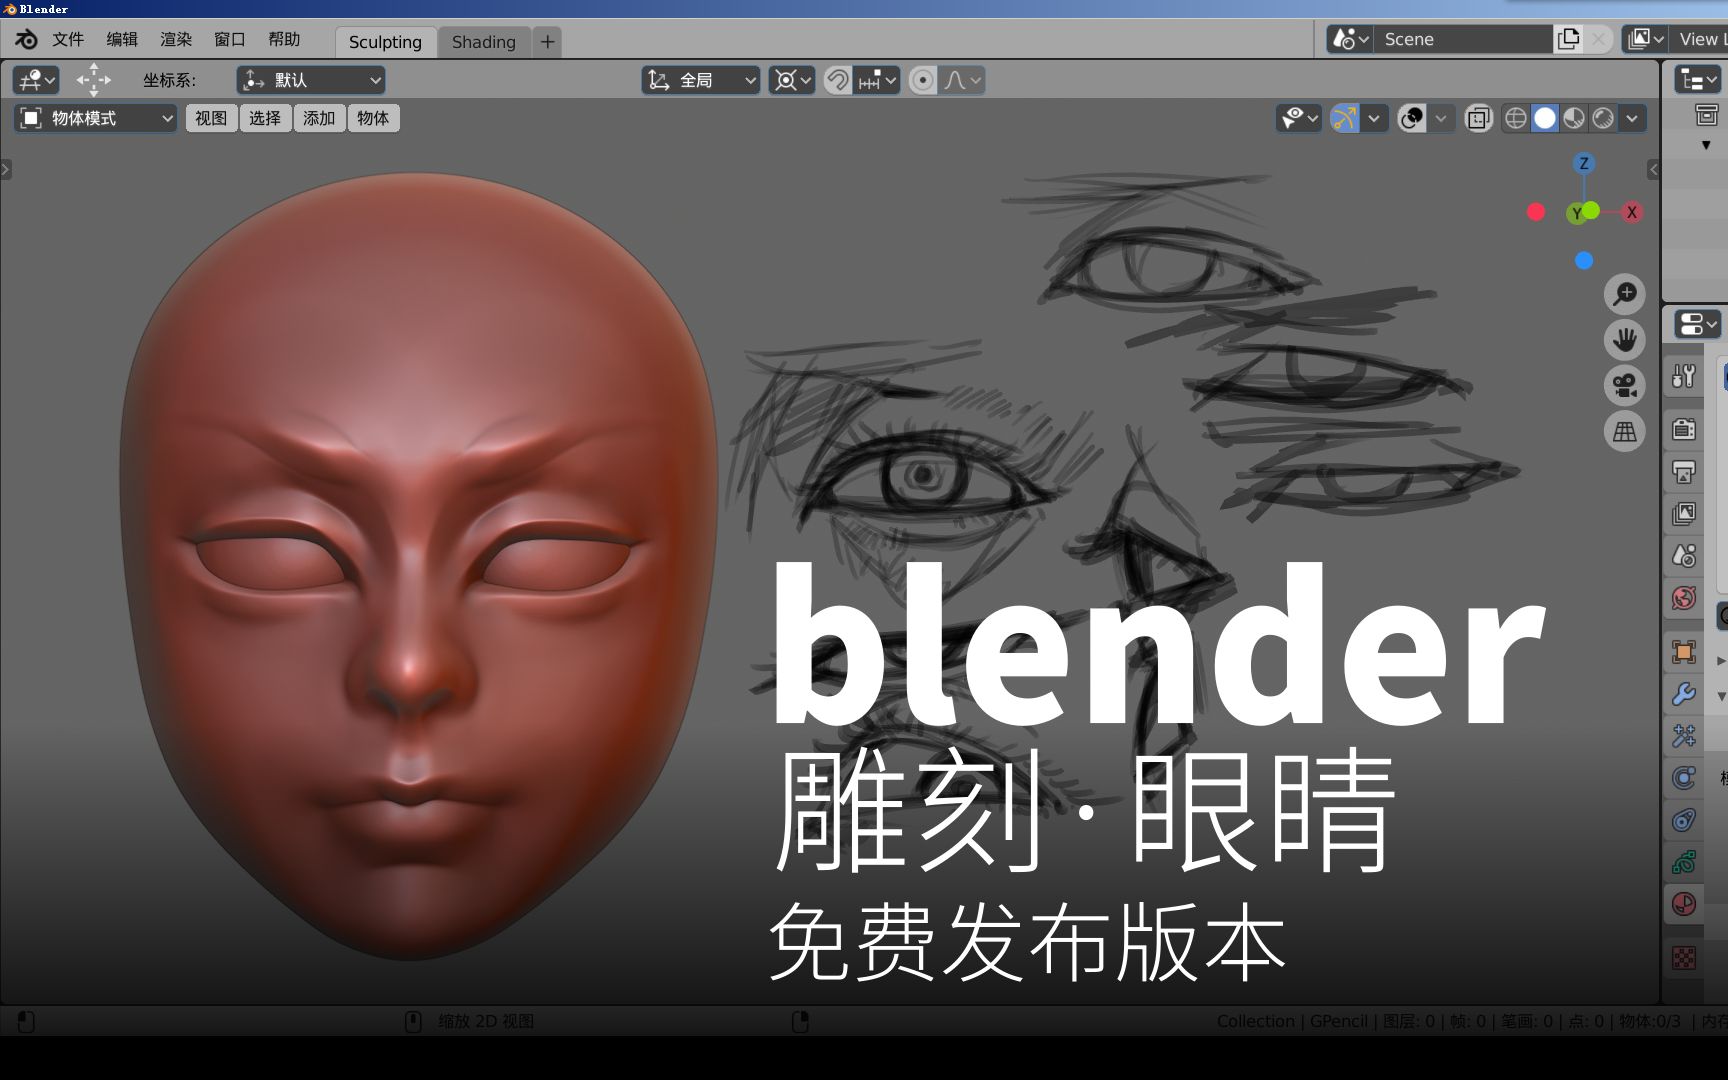Open the properties editor type dropdown

[x=1698, y=324]
